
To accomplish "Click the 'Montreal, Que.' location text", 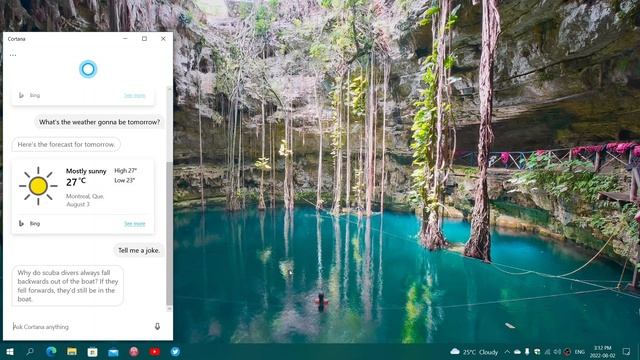I will 85,196.
